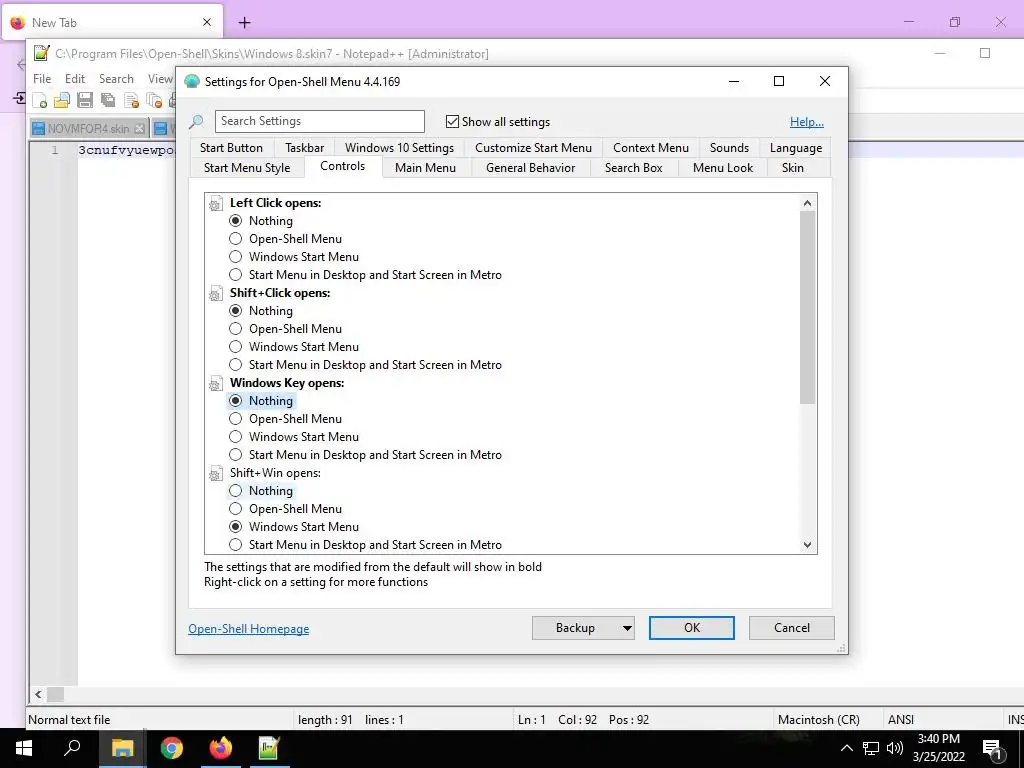Click the settings icon next to Windows Key opens
Image resolution: width=1024 pixels, height=768 pixels.
coord(216,384)
